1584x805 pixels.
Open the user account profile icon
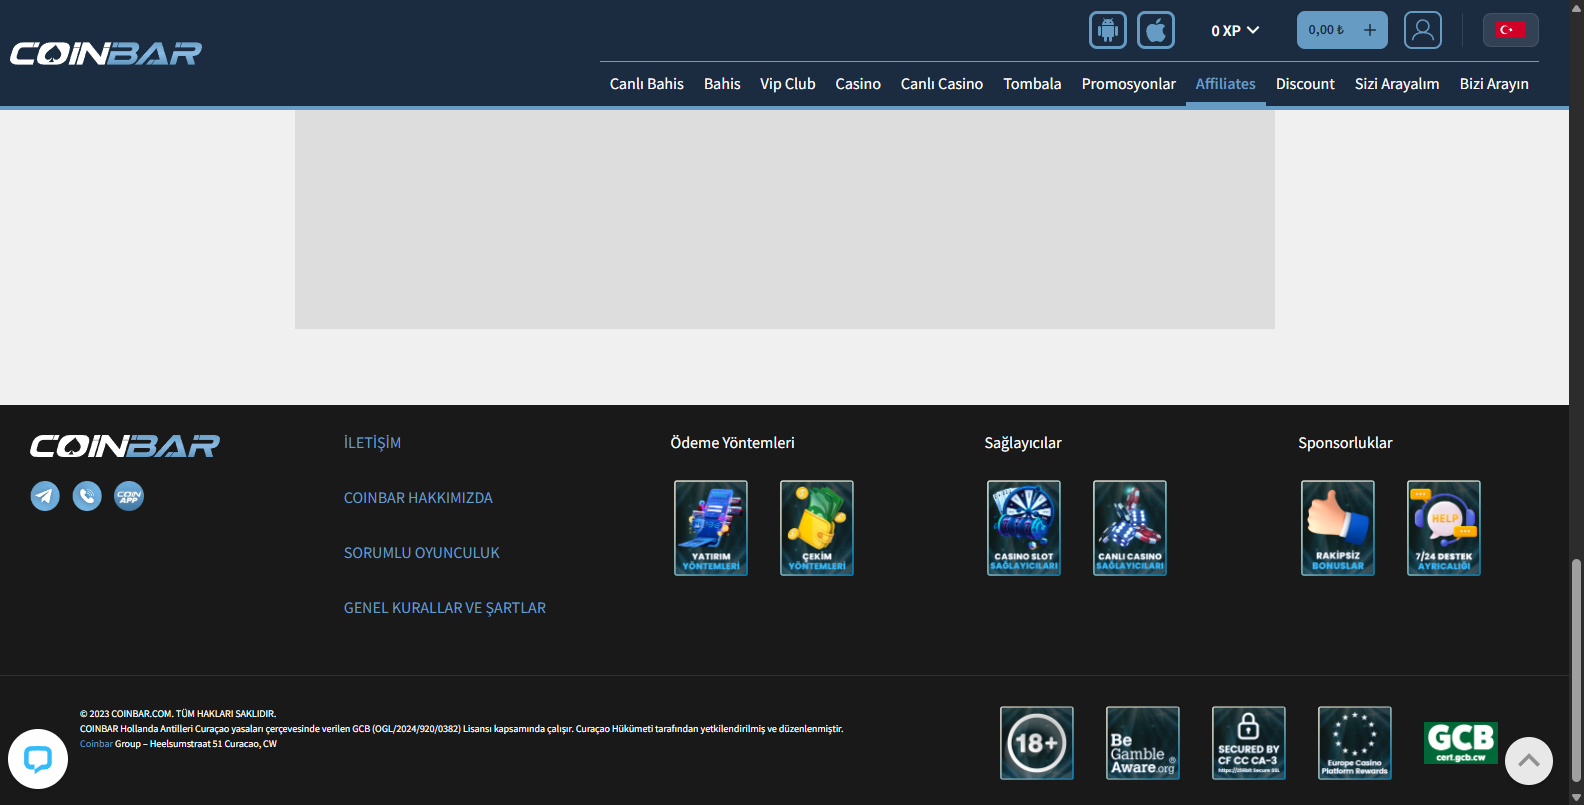pos(1422,30)
